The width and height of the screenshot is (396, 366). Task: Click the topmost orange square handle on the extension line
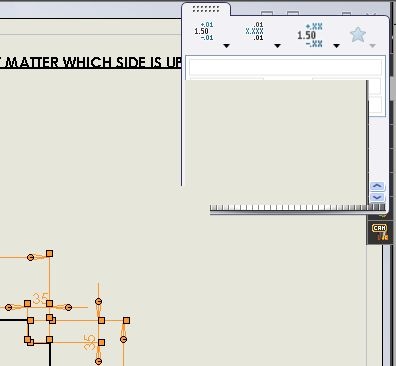49,253
